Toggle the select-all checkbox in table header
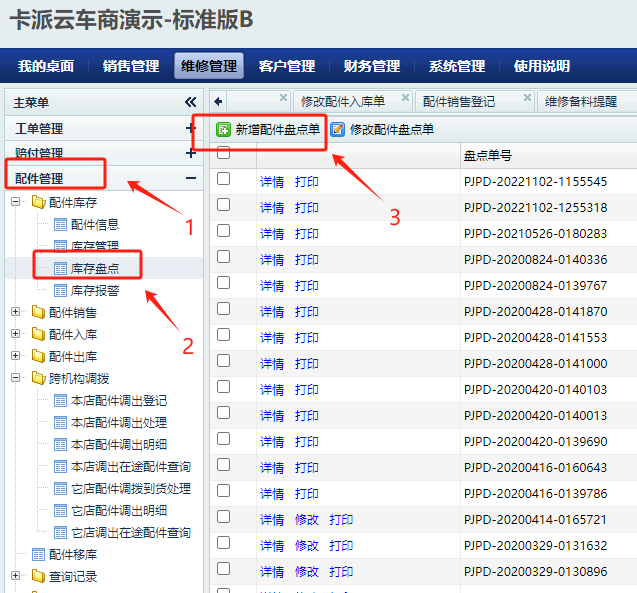This screenshot has width=637, height=593. [224, 153]
